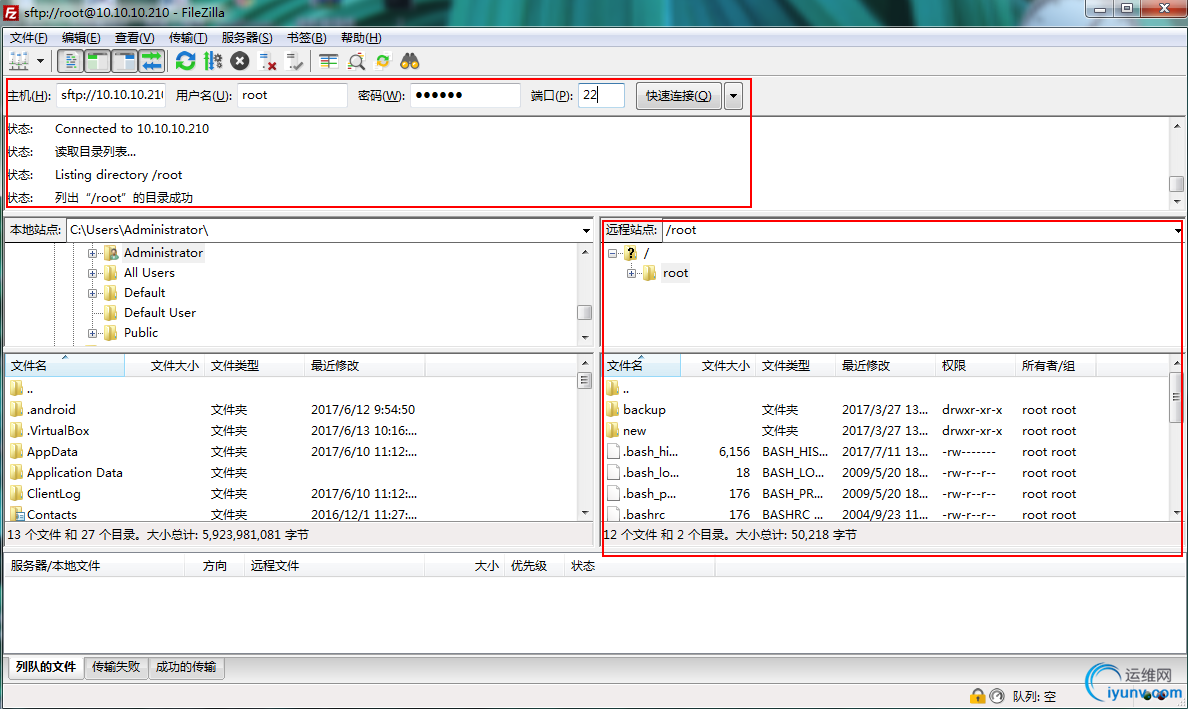The height and width of the screenshot is (709, 1188).
Task: Click the 快速连接(Q) button
Action: coord(679,96)
